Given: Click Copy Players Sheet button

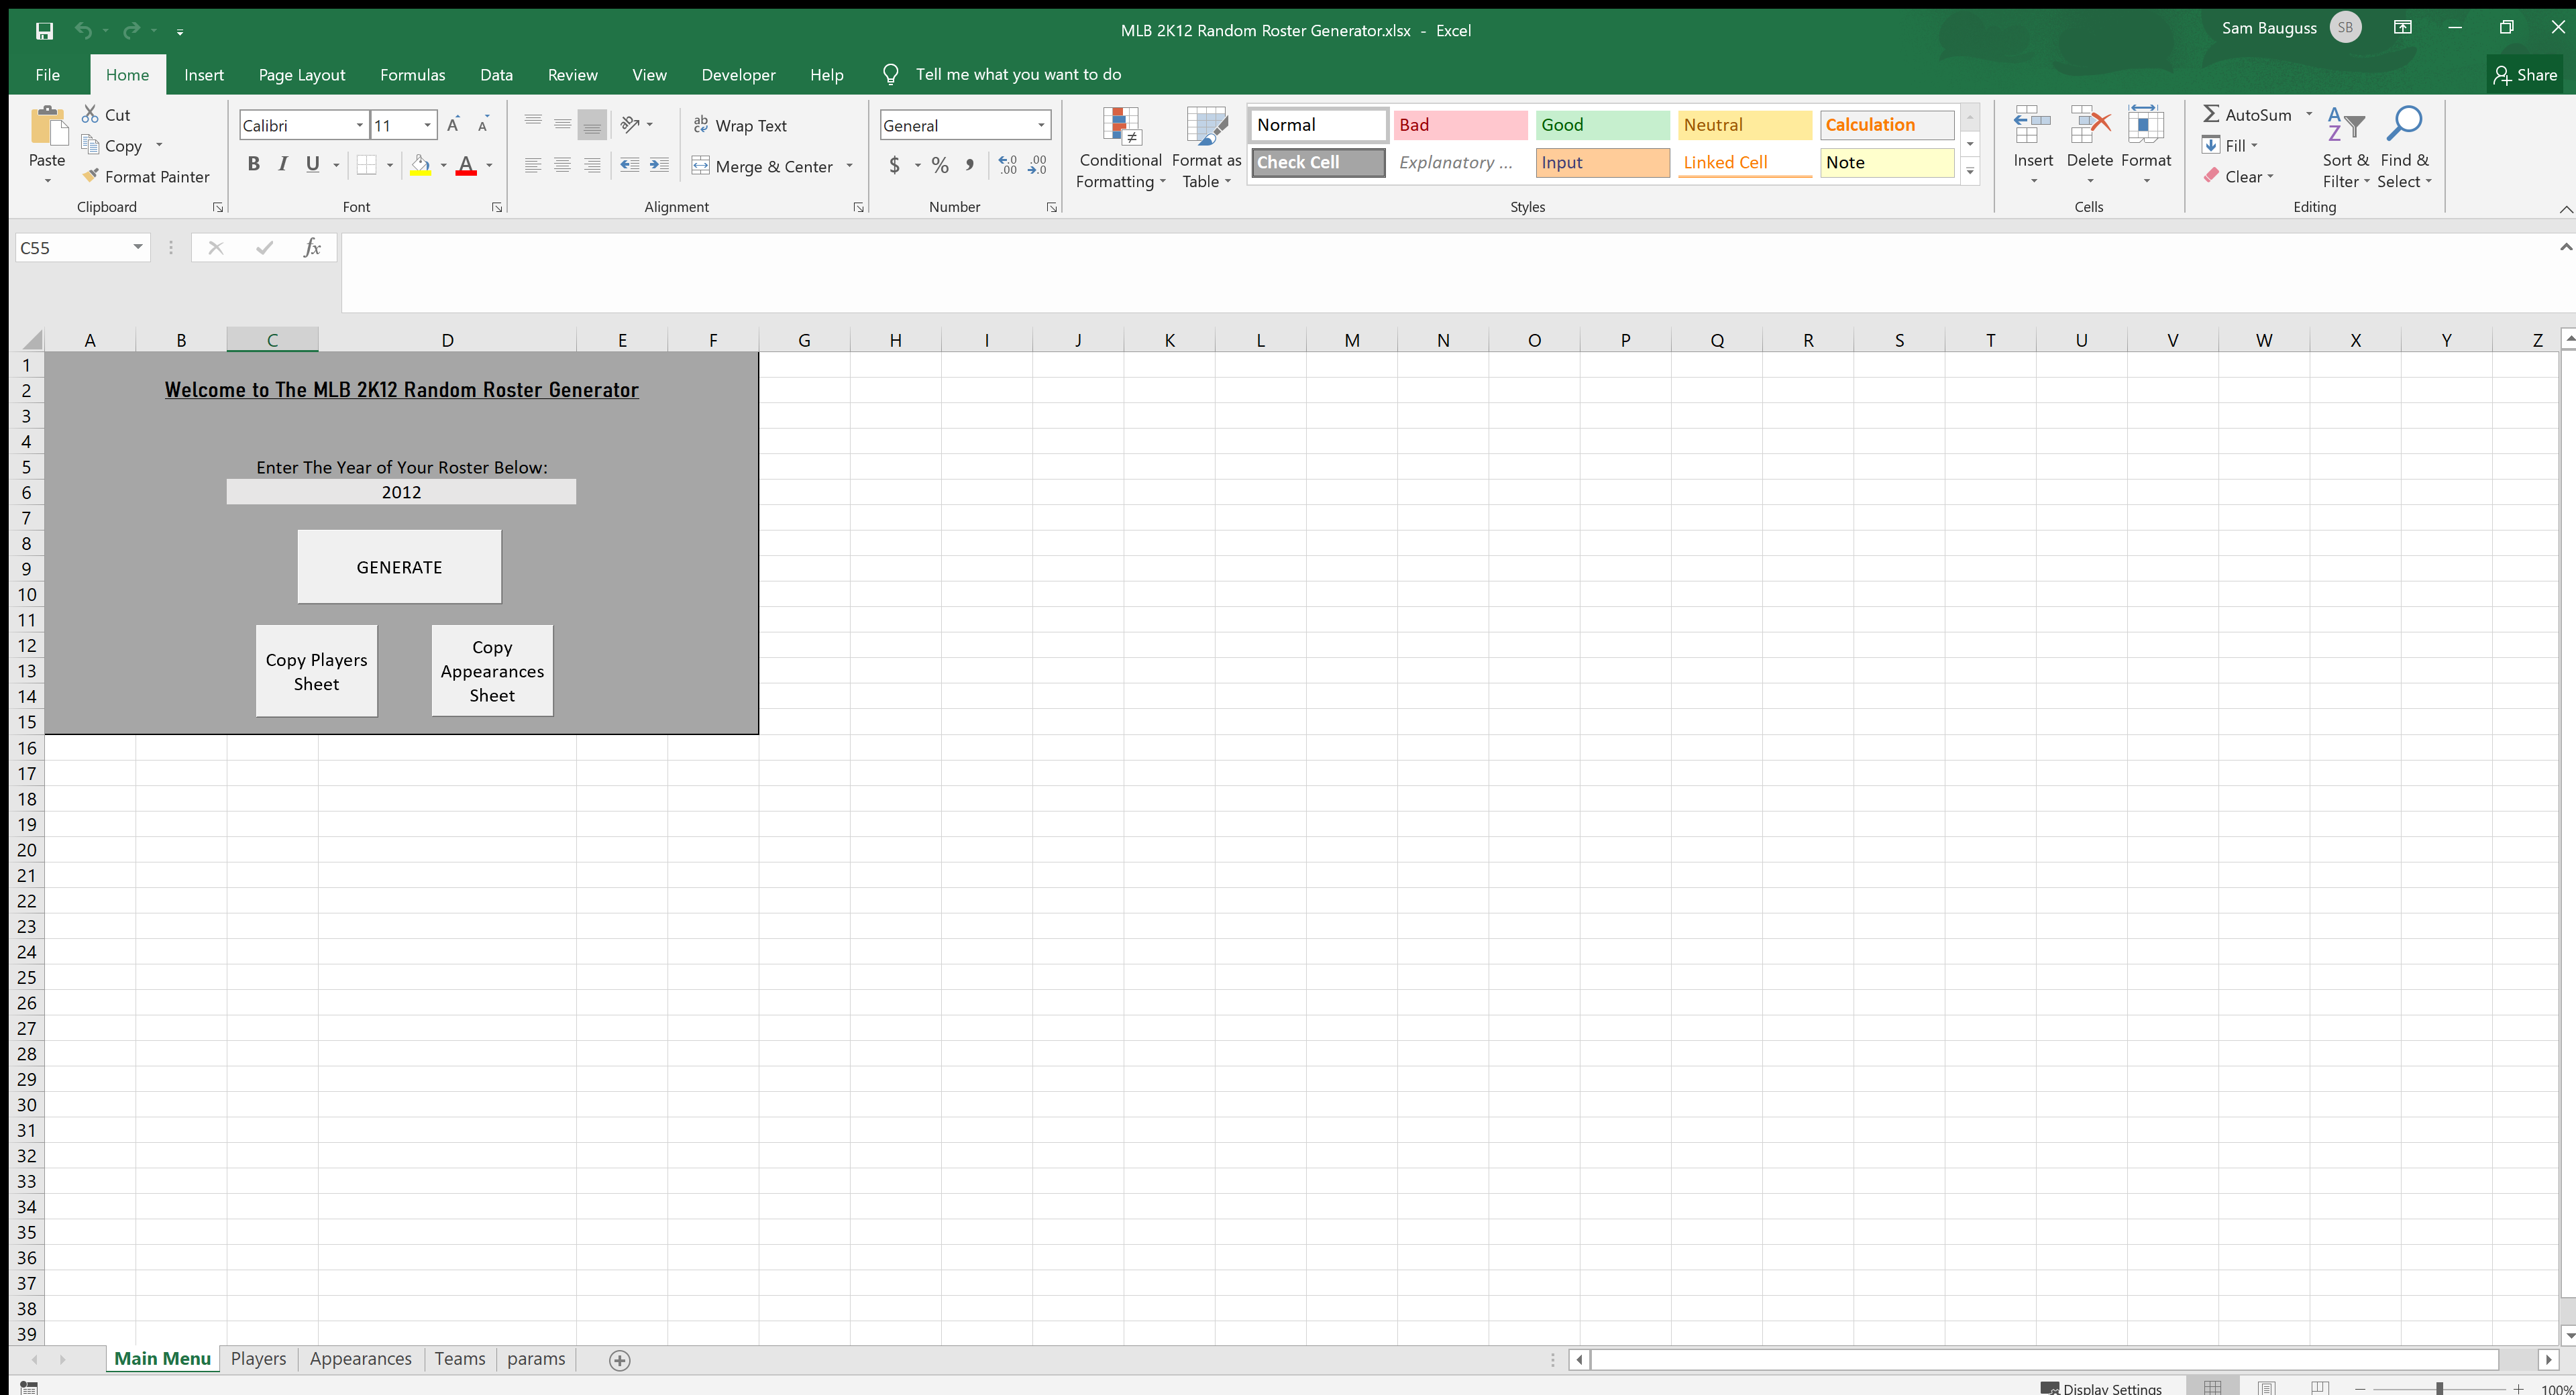Looking at the screenshot, I should pyautogui.click(x=316, y=671).
